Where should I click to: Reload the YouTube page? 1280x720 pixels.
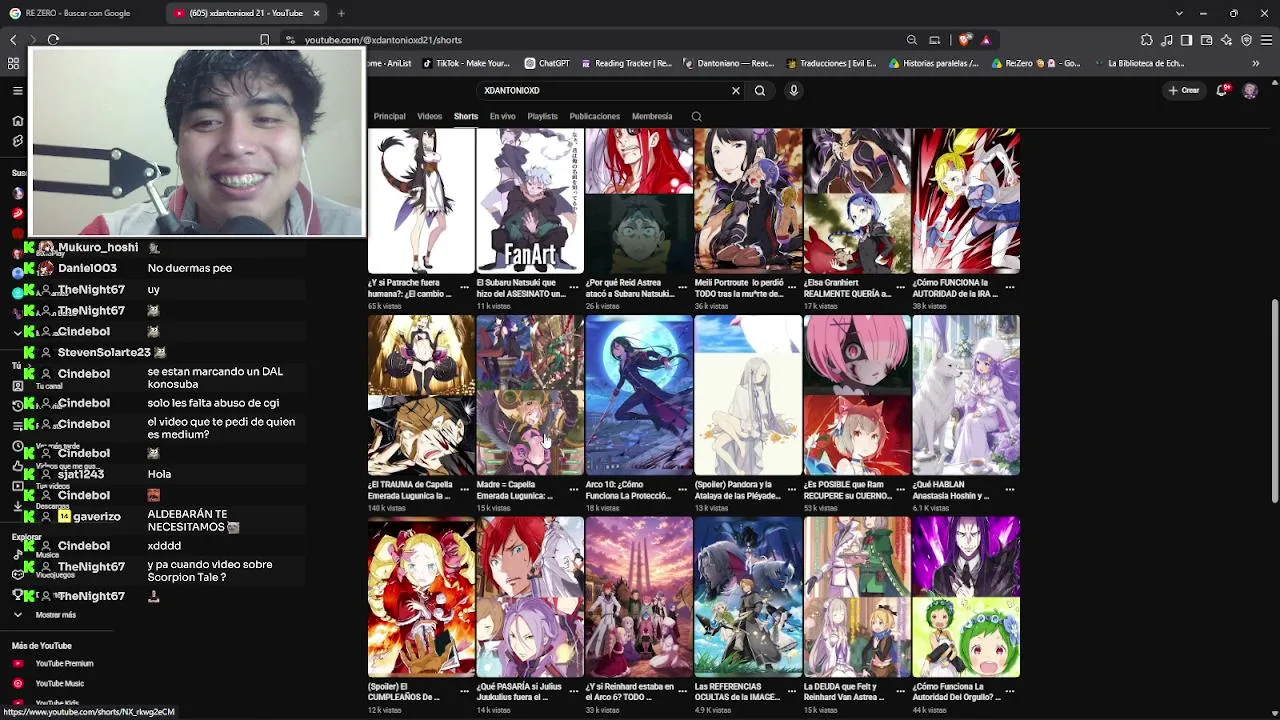tap(53, 40)
